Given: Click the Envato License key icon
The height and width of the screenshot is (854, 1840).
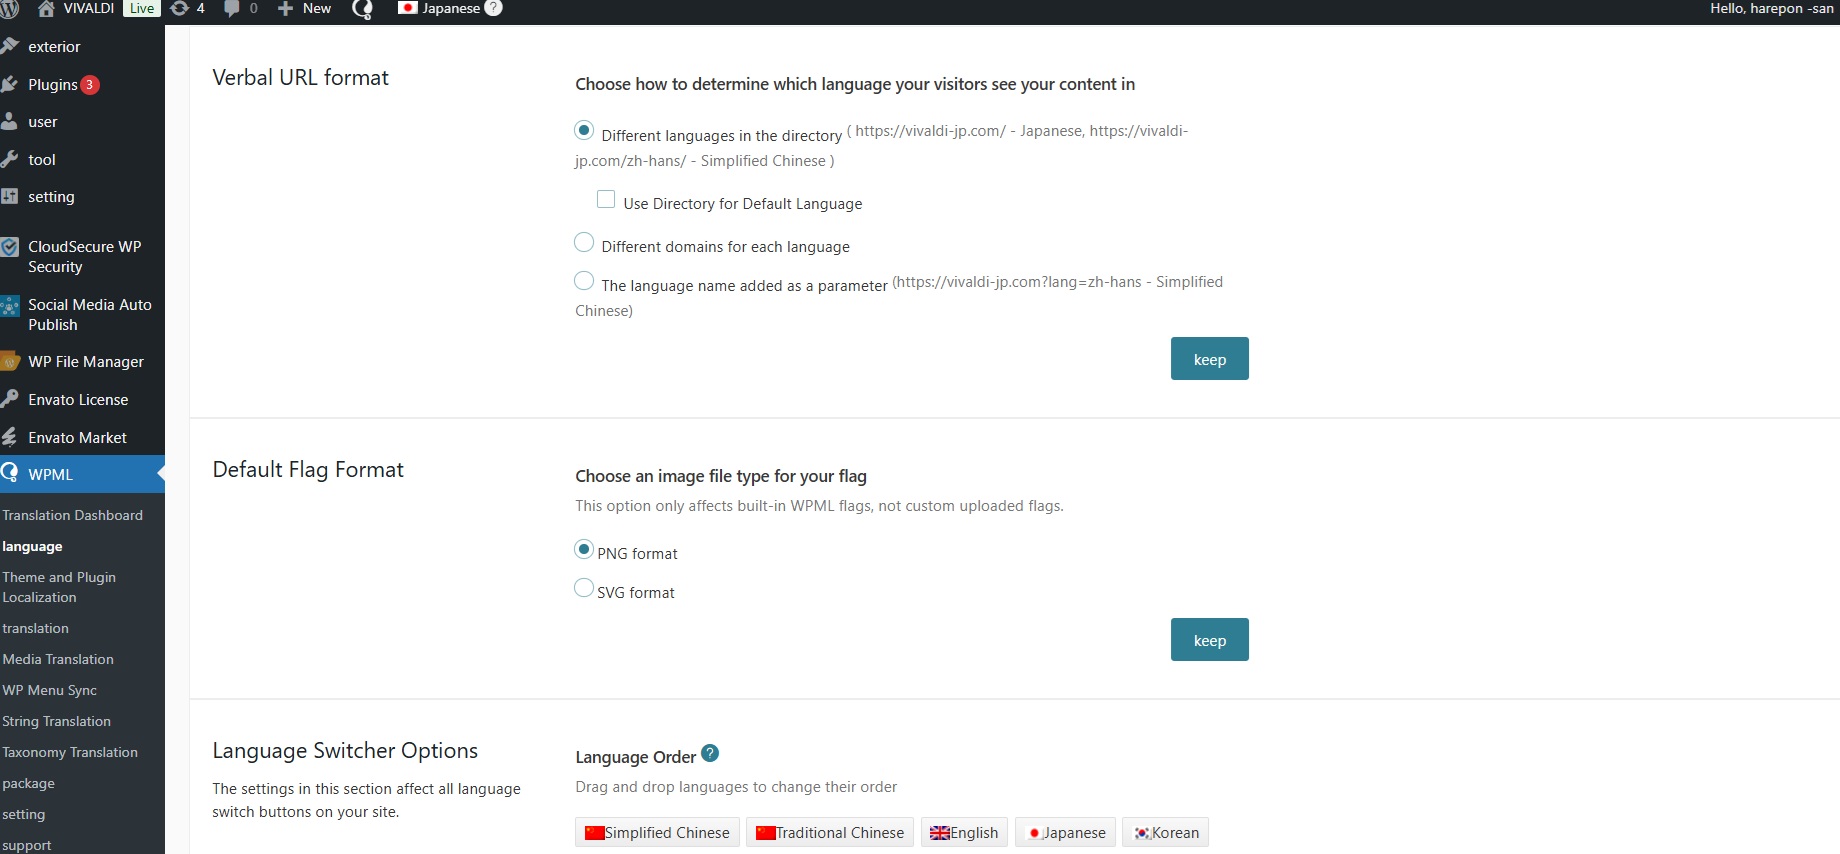Looking at the screenshot, I should [x=10, y=399].
